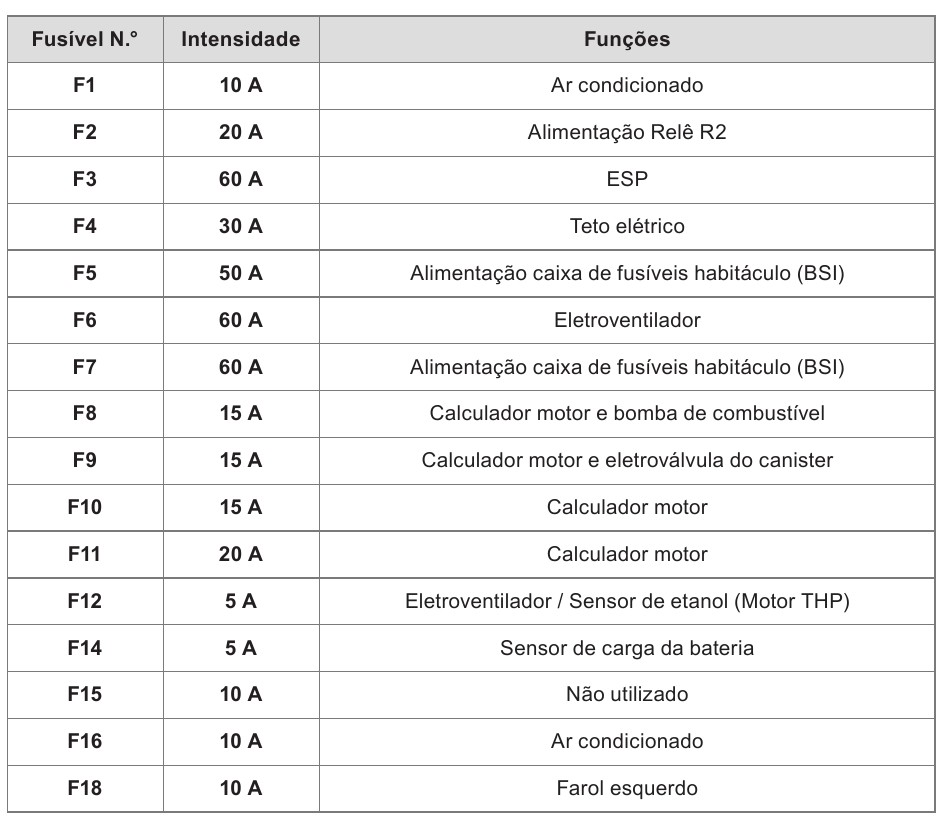Image resolution: width=952 pixels, height=826 pixels.
Task: Select the Teto elétrico cell
Action: coord(627,226)
